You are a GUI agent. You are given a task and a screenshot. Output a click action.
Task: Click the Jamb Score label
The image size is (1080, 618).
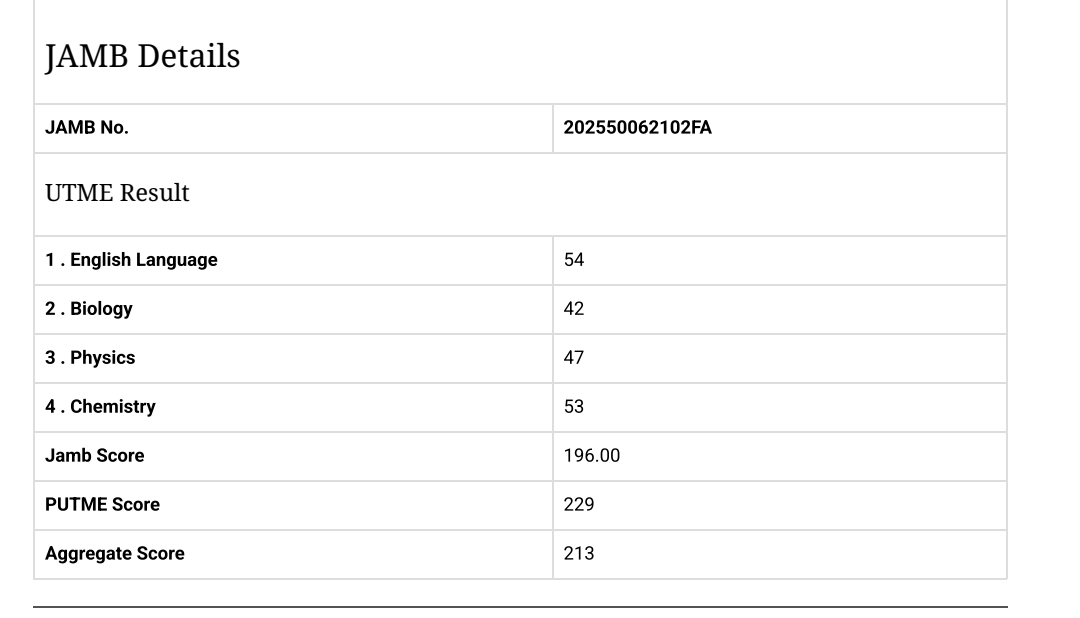tap(95, 456)
